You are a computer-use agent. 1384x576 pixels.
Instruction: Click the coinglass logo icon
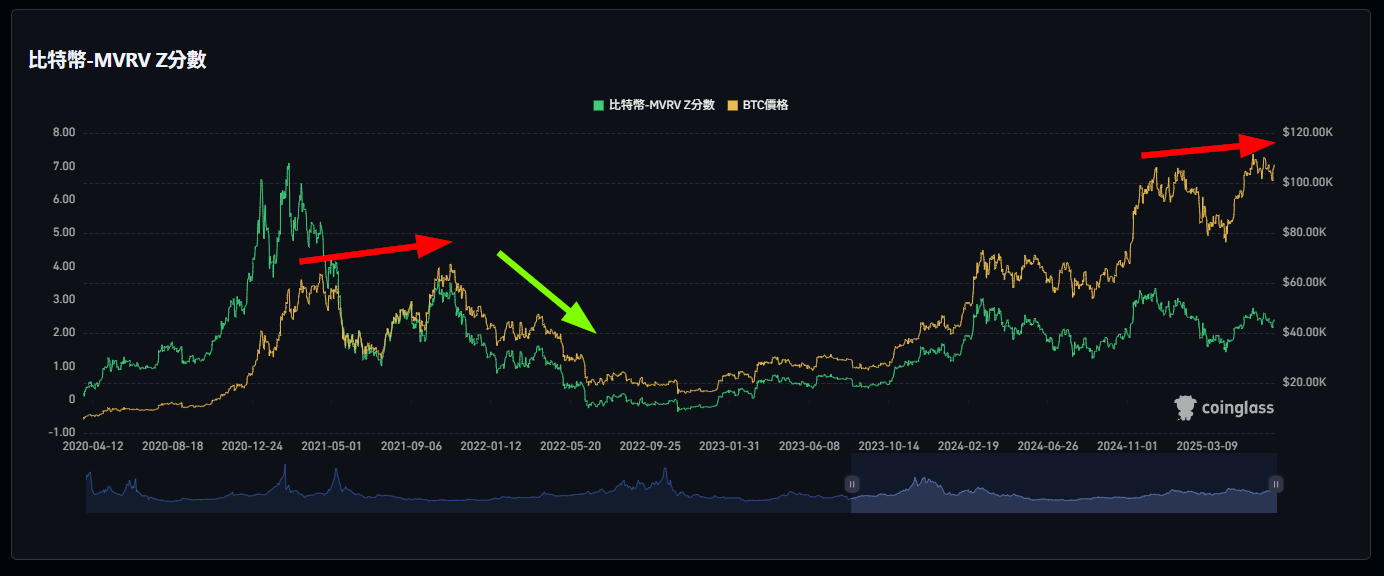(1185, 407)
